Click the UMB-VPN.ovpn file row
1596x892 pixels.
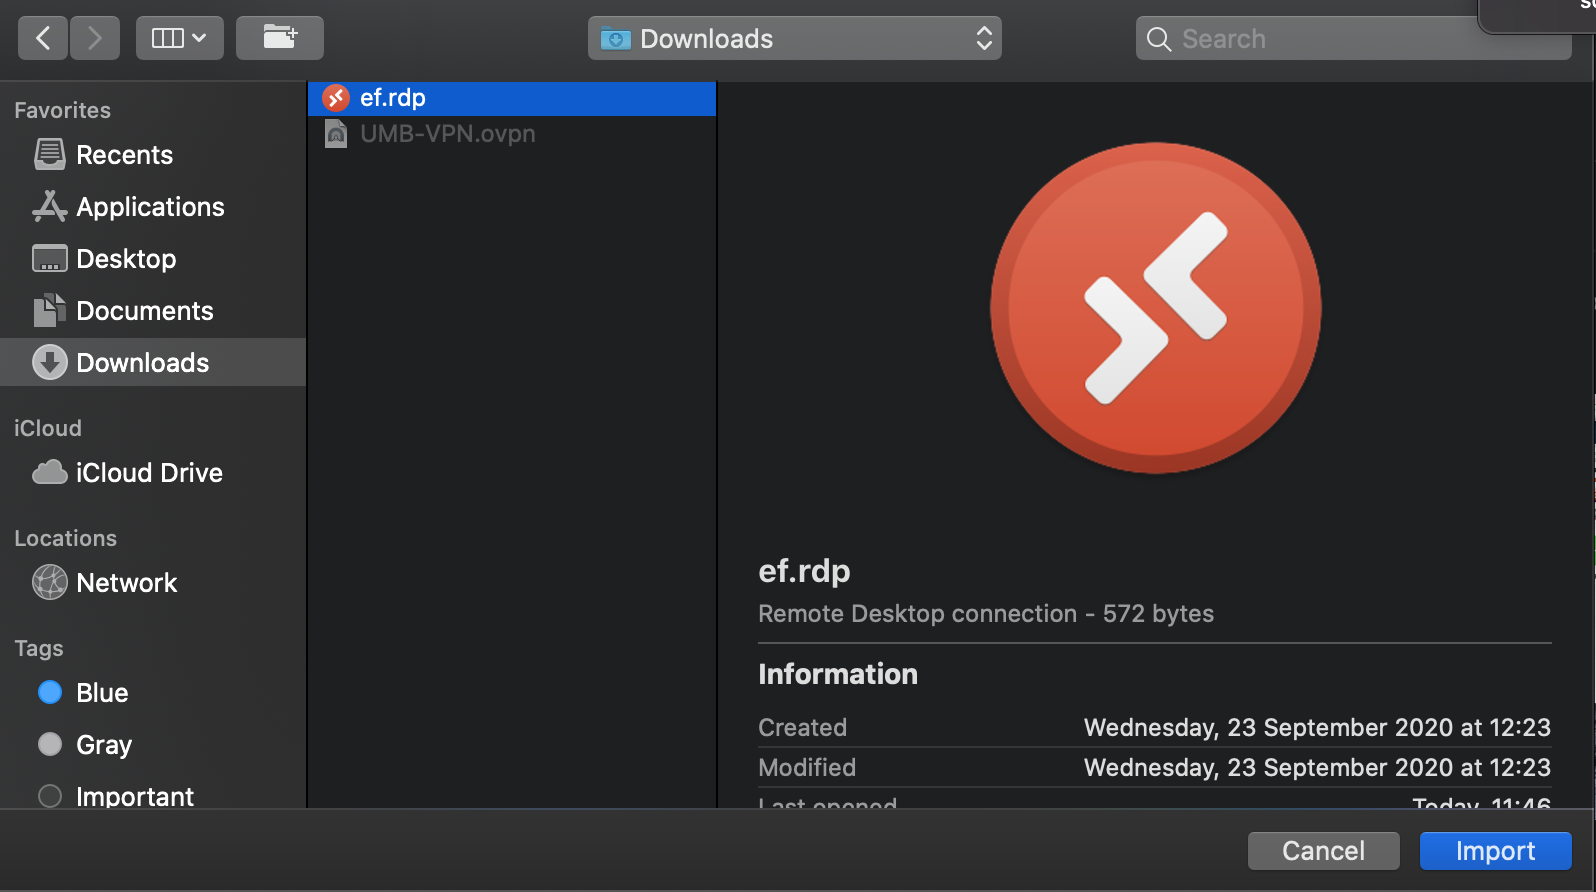512,134
